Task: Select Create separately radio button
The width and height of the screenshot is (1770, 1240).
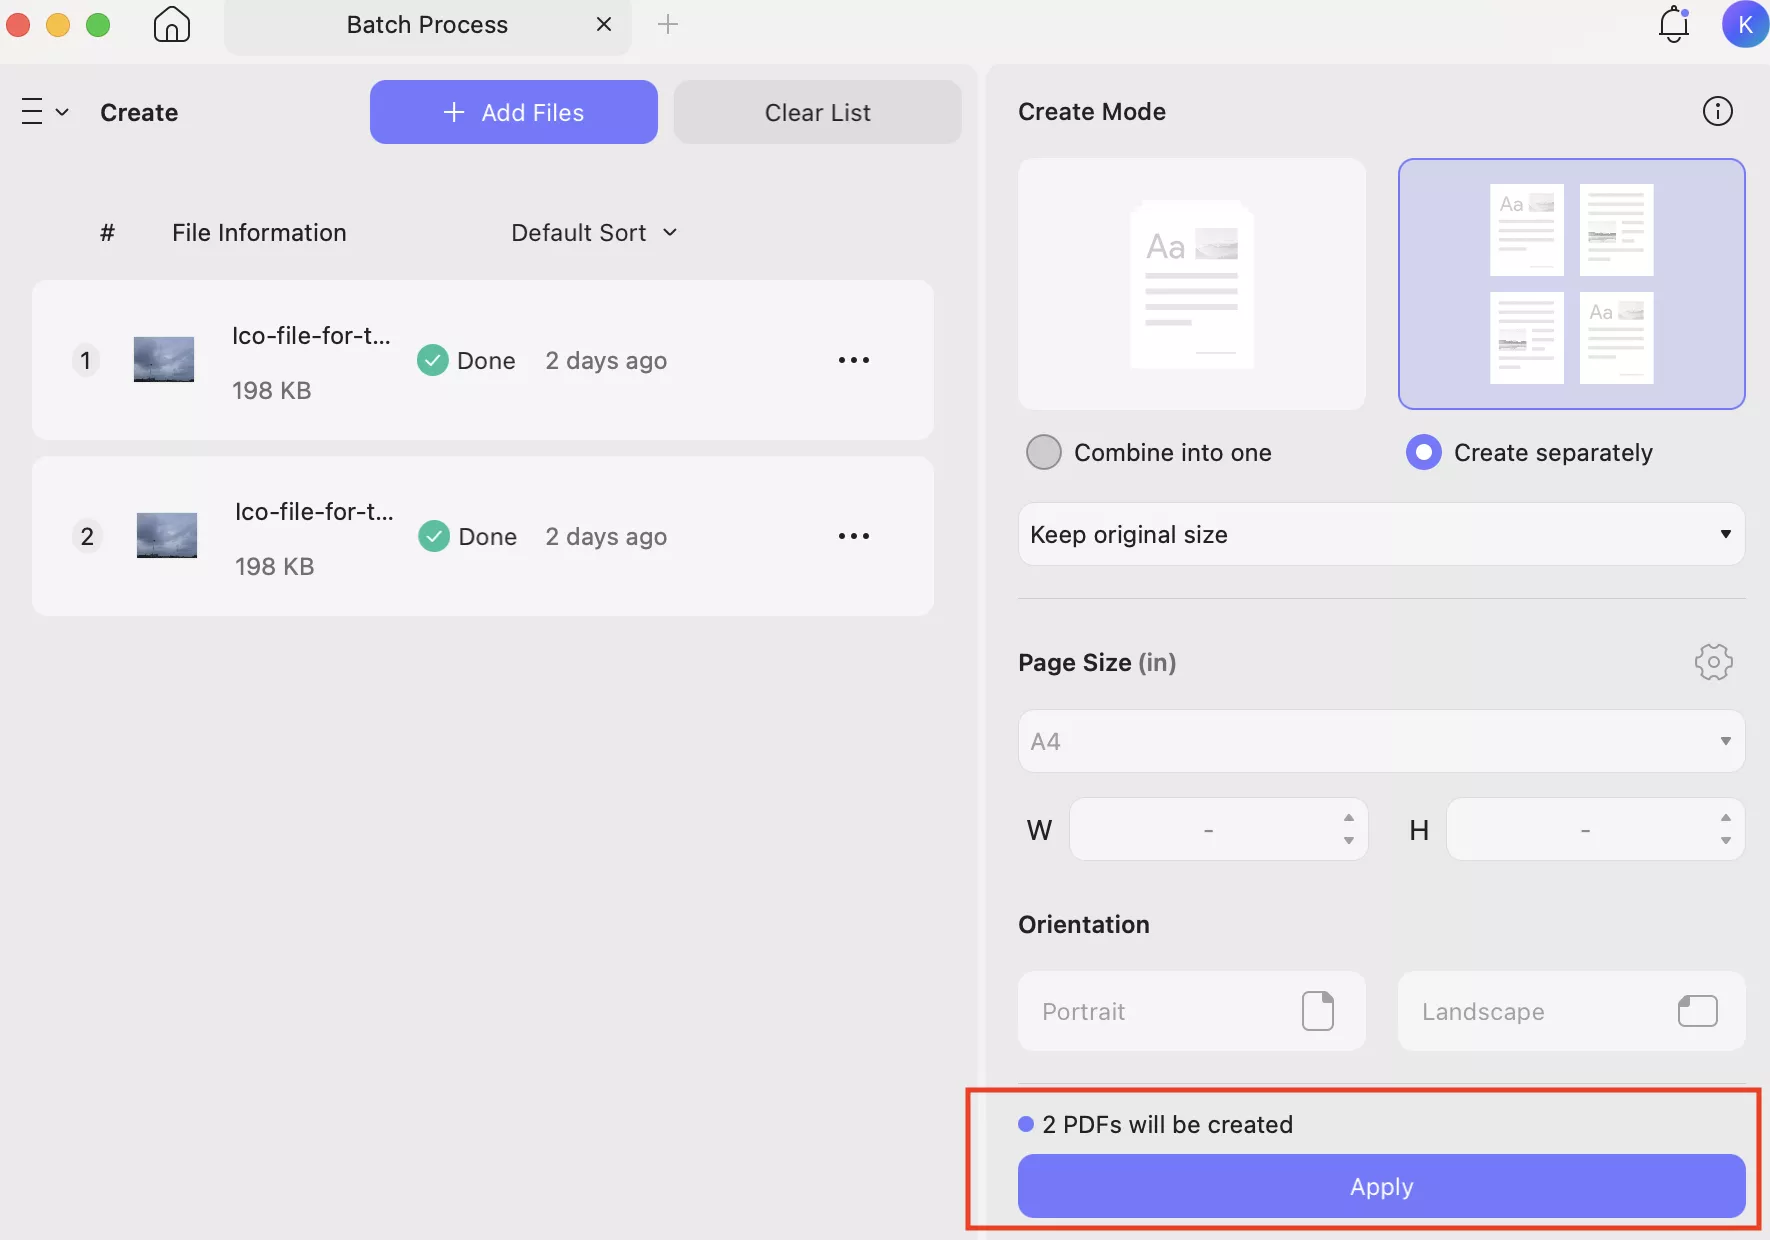Action: point(1423,452)
